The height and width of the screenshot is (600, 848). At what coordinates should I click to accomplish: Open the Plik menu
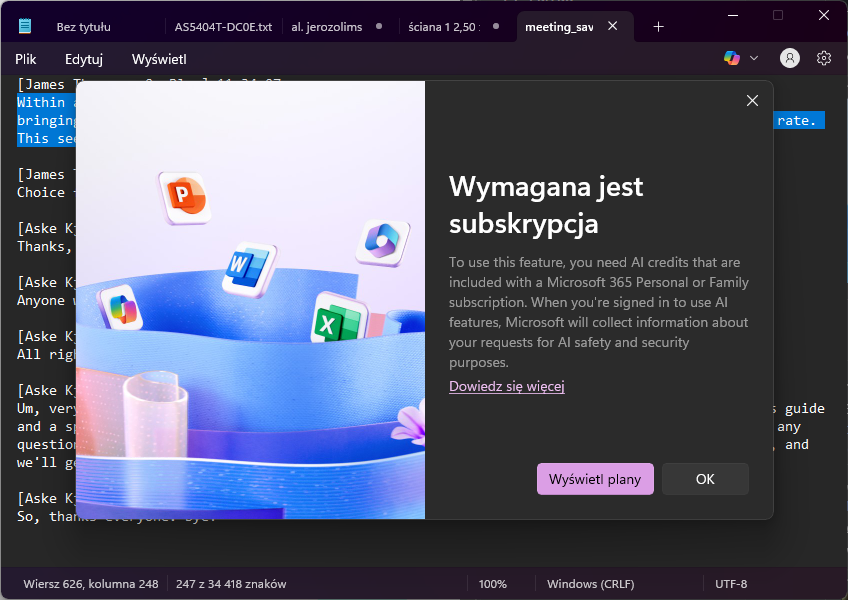pos(27,59)
